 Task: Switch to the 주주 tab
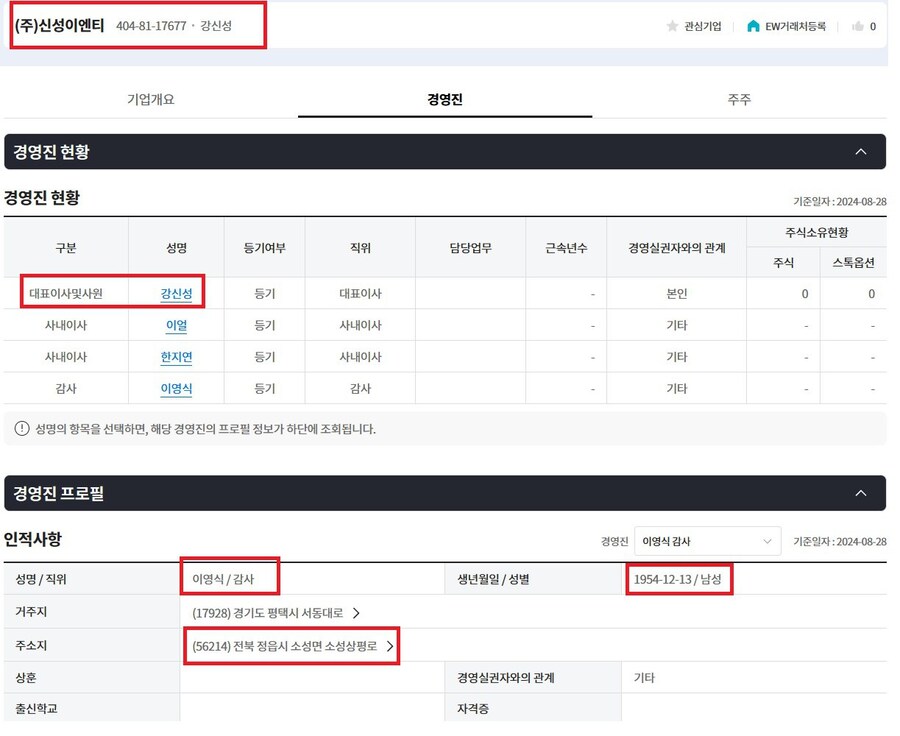pos(738,97)
